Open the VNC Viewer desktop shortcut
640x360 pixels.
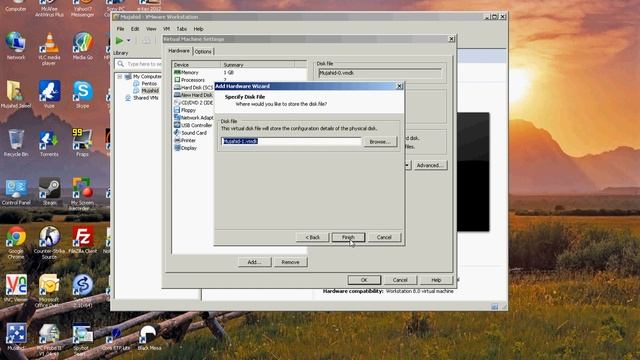pos(16,288)
